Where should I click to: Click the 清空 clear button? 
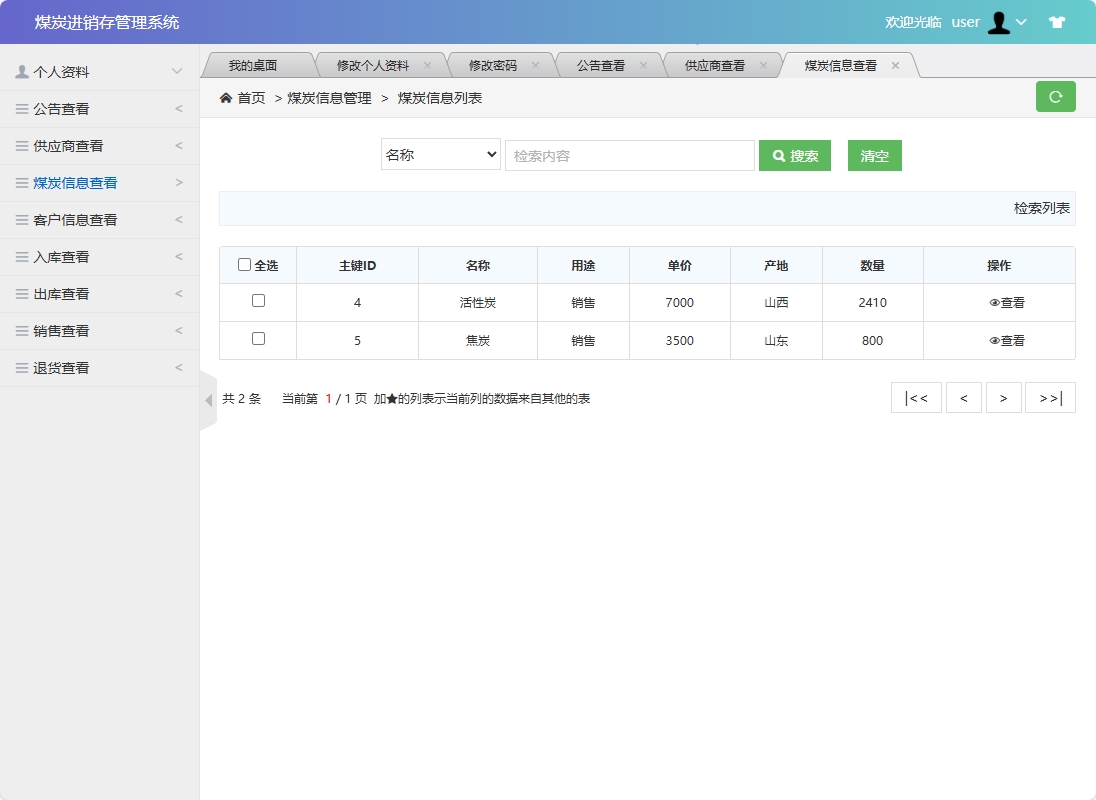click(874, 155)
